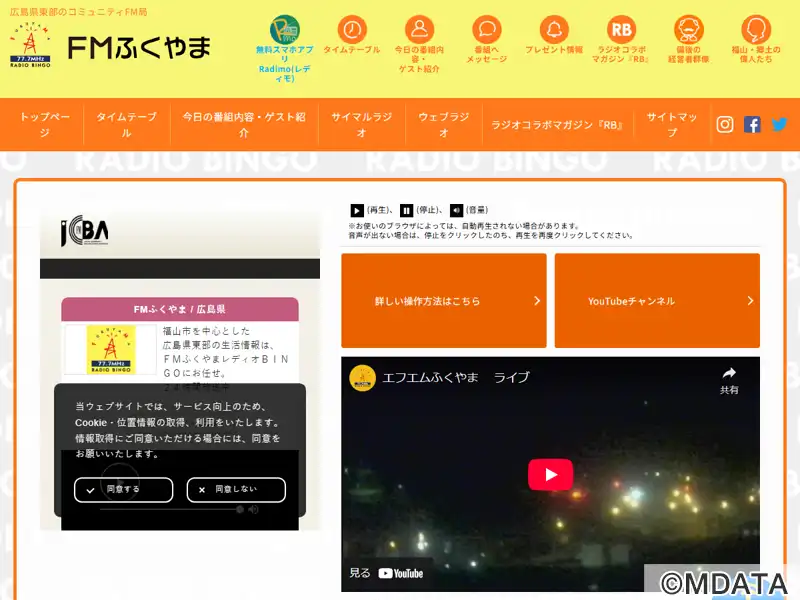Click the FMふくやま tower logo image

31,45
